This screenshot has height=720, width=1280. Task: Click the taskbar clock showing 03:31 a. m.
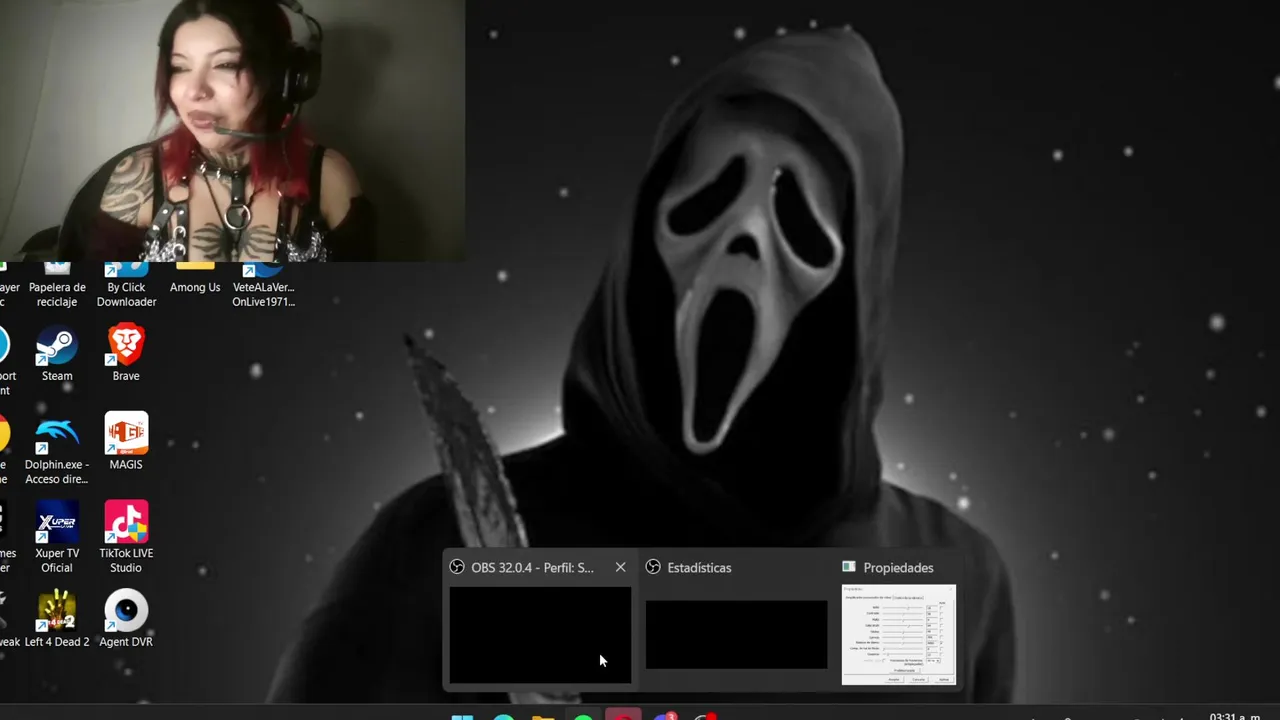(1234, 716)
